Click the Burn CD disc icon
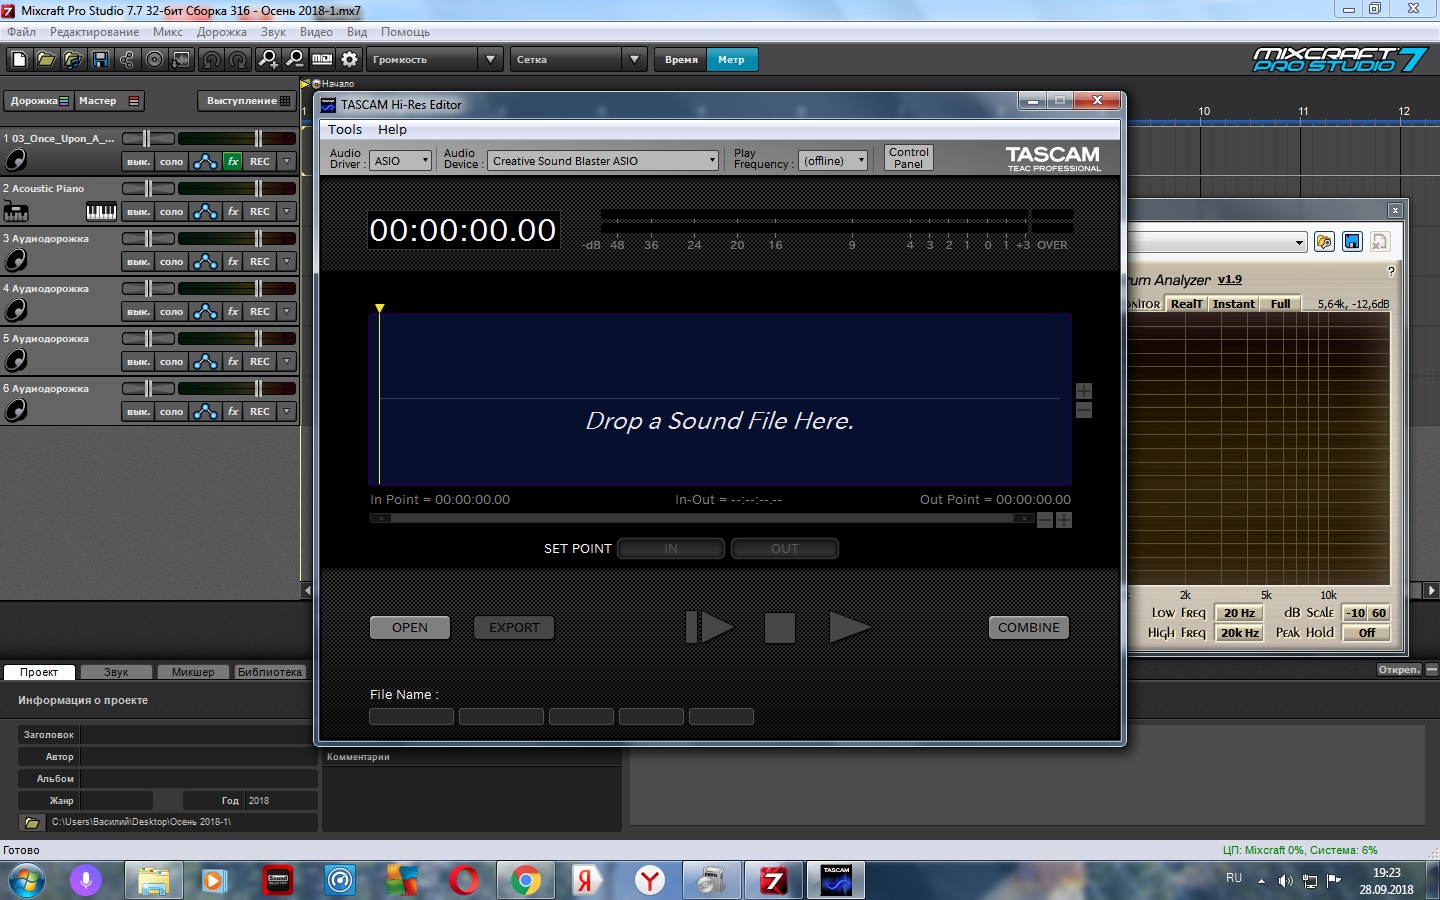 point(154,60)
